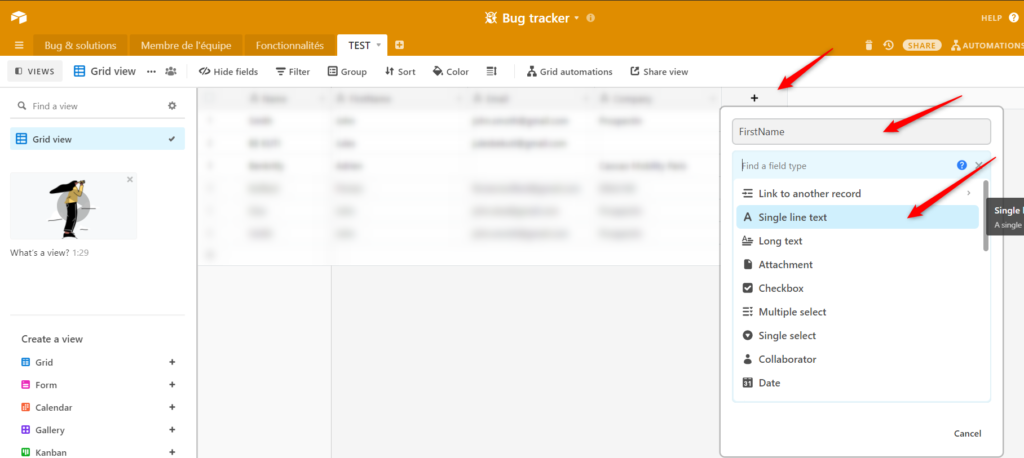Select the TEST table tab

coord(359,45)
